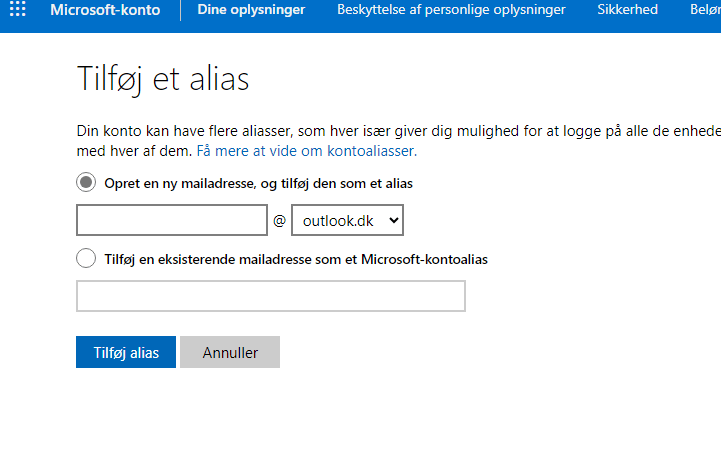
Task: Click the @ symbol beside the domain dropdown
Action: pos(279,221)
